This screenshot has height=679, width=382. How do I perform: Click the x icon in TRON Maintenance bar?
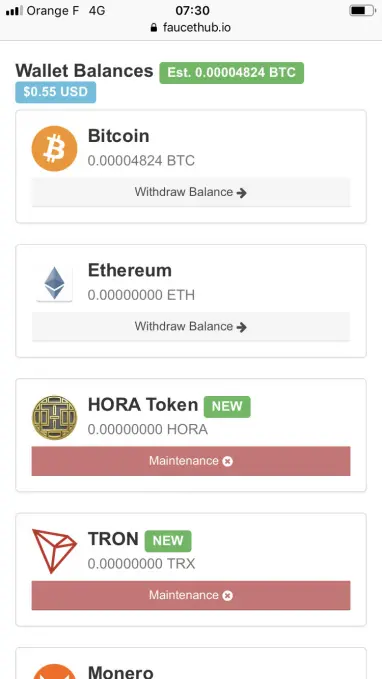coord(228,596)
